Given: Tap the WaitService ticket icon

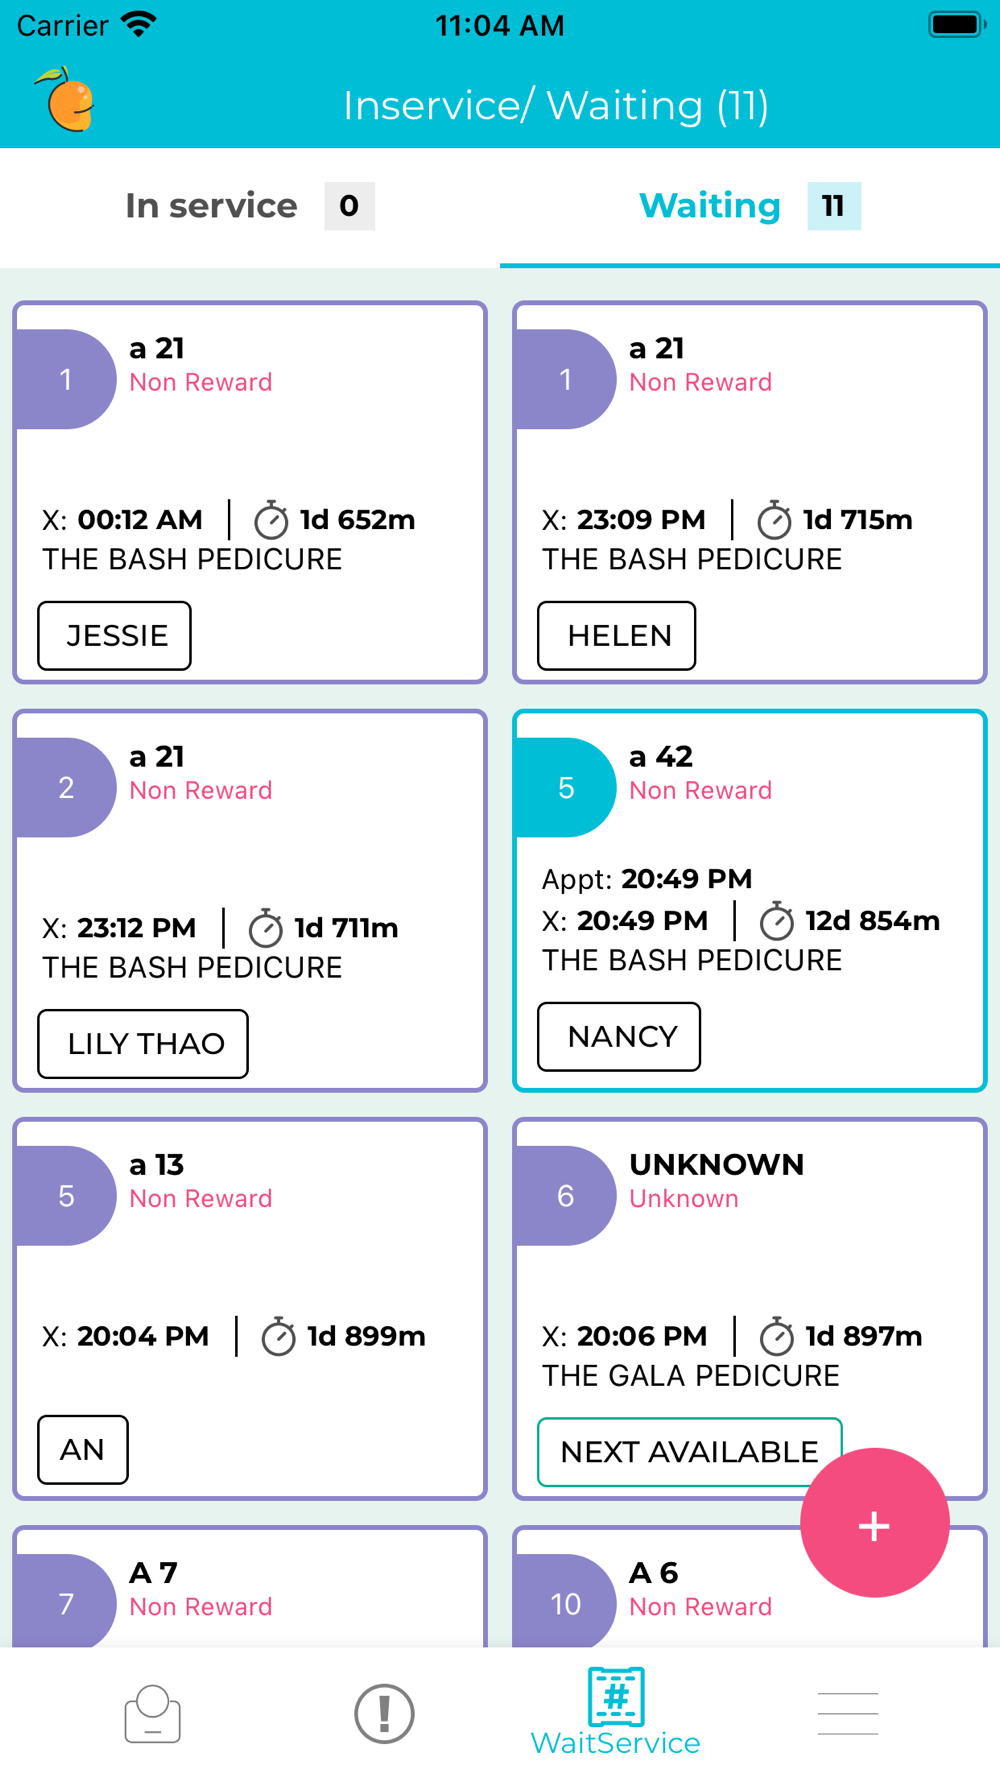Looking at the screenshot, I should (616, 1698).
